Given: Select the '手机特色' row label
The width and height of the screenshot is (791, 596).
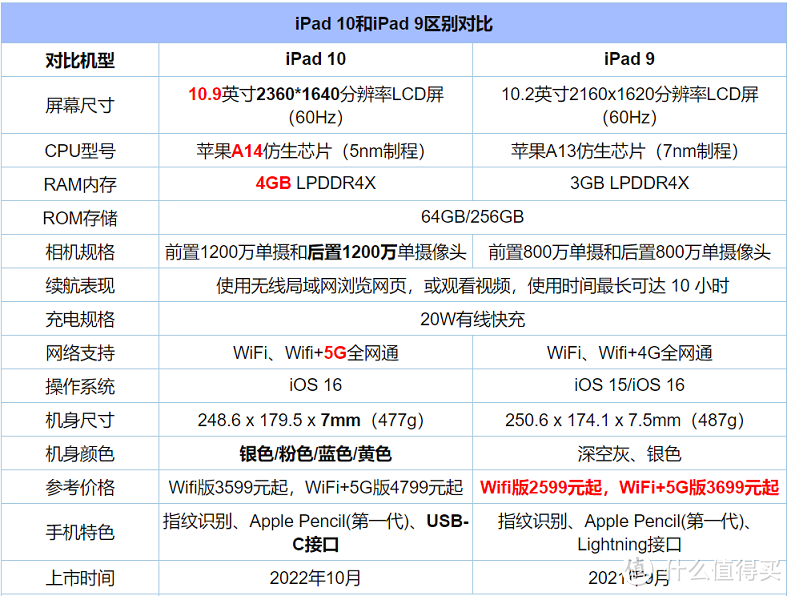Looking at the screenshot, I should [x=80, y=532].
